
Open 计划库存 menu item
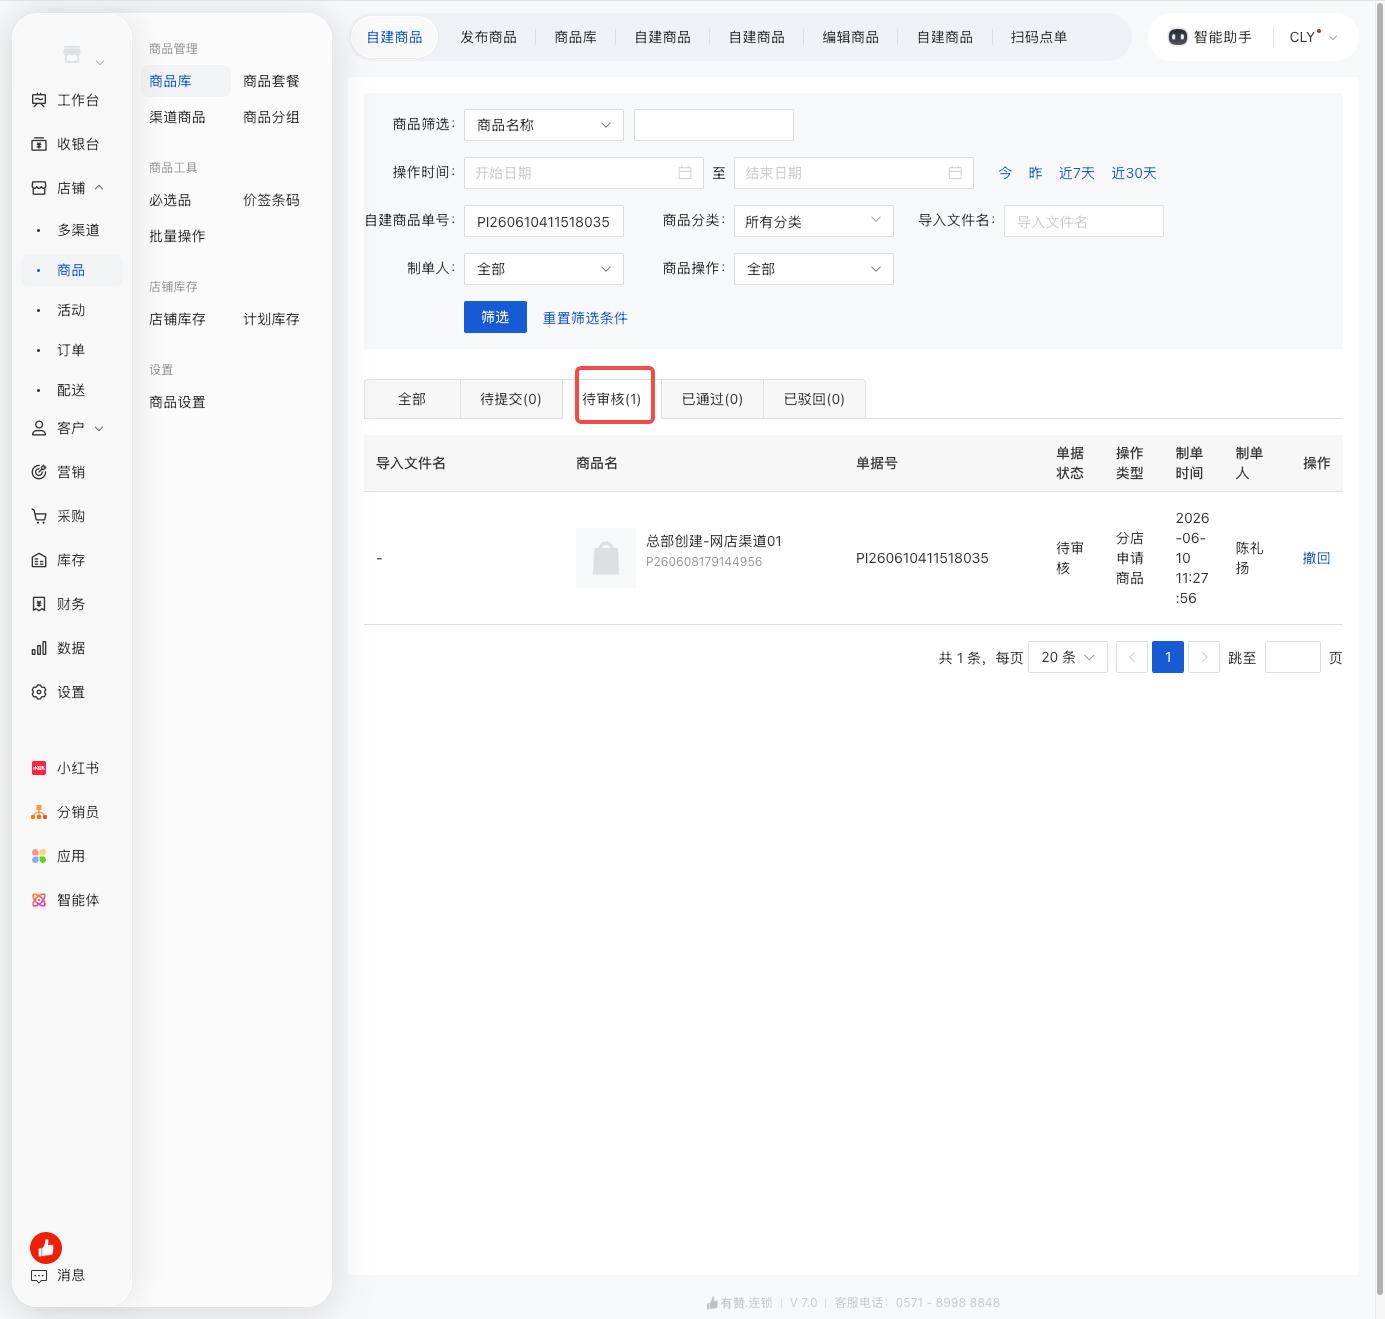[271, 319]
